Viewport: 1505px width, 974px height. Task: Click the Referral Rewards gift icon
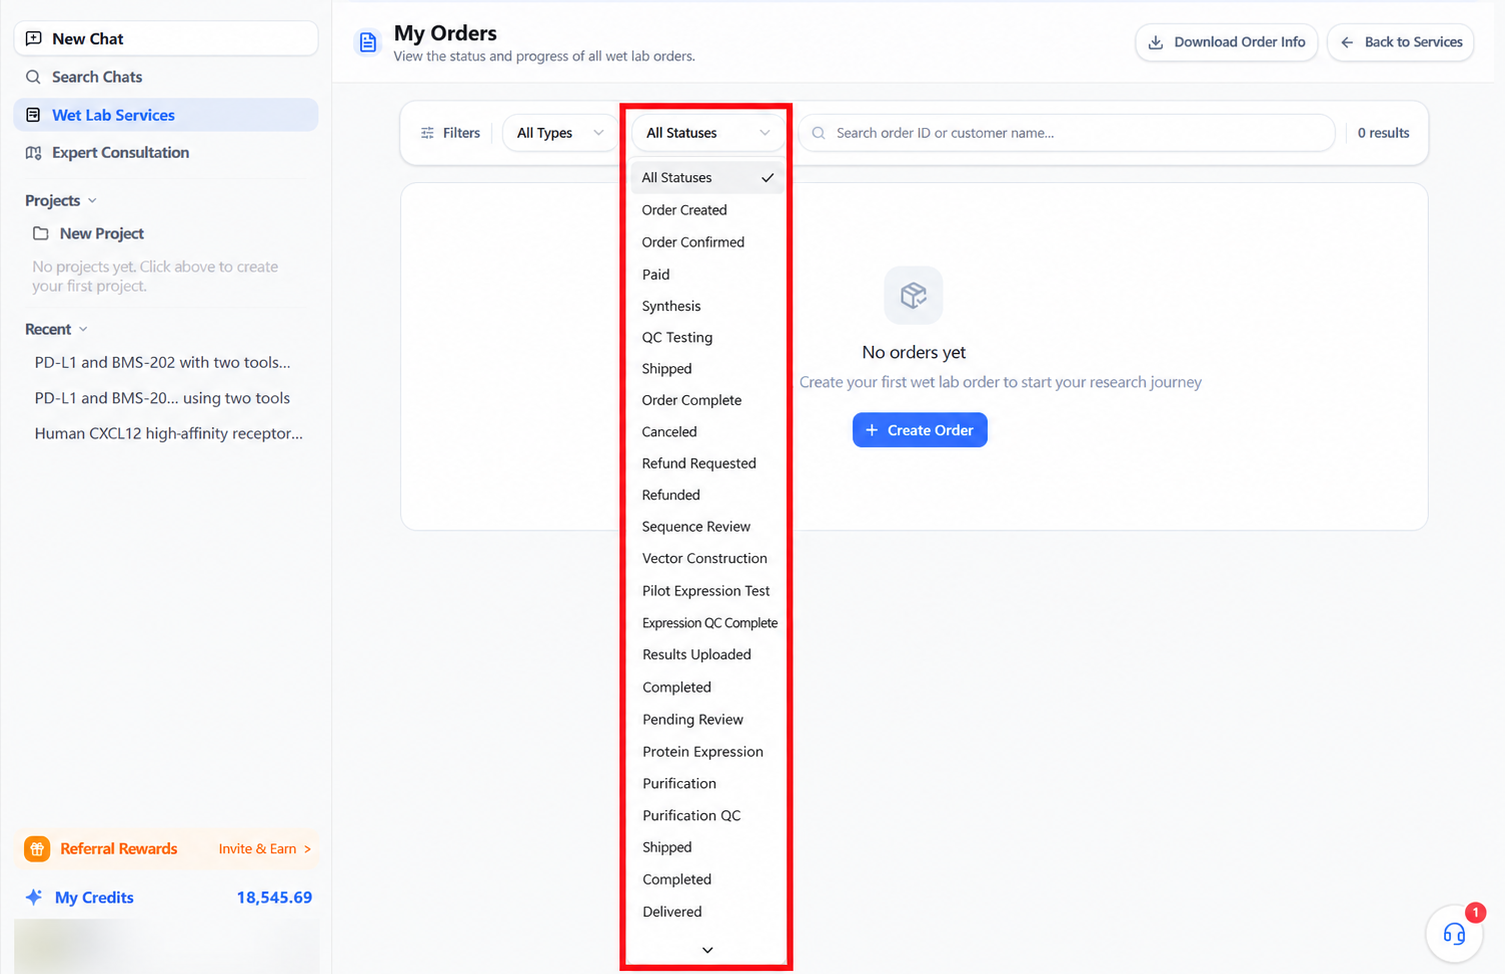click(x=37, y=849)
